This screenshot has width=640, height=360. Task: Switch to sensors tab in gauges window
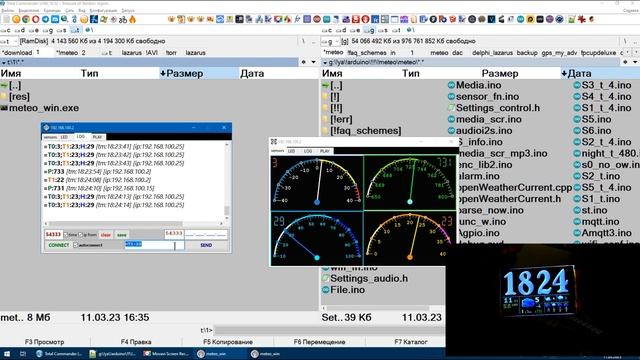[x=278, y=151]
